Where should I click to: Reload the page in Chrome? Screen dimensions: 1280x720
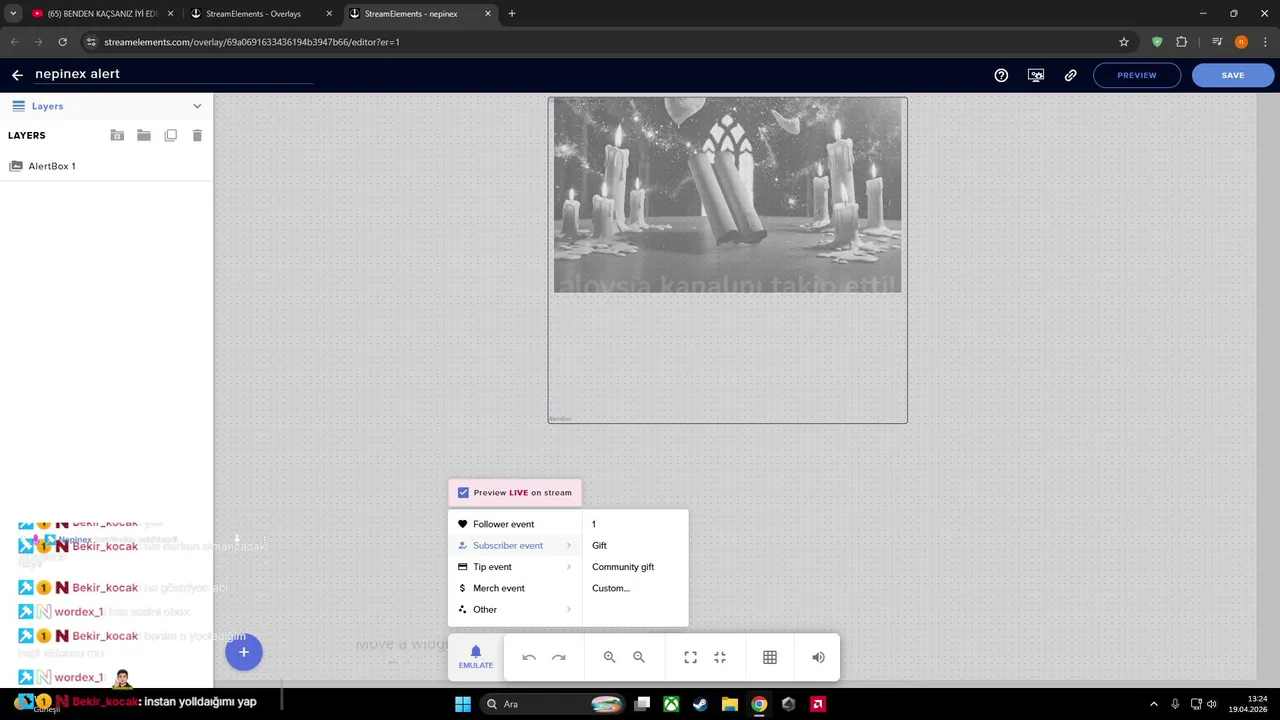coord(62,42)
